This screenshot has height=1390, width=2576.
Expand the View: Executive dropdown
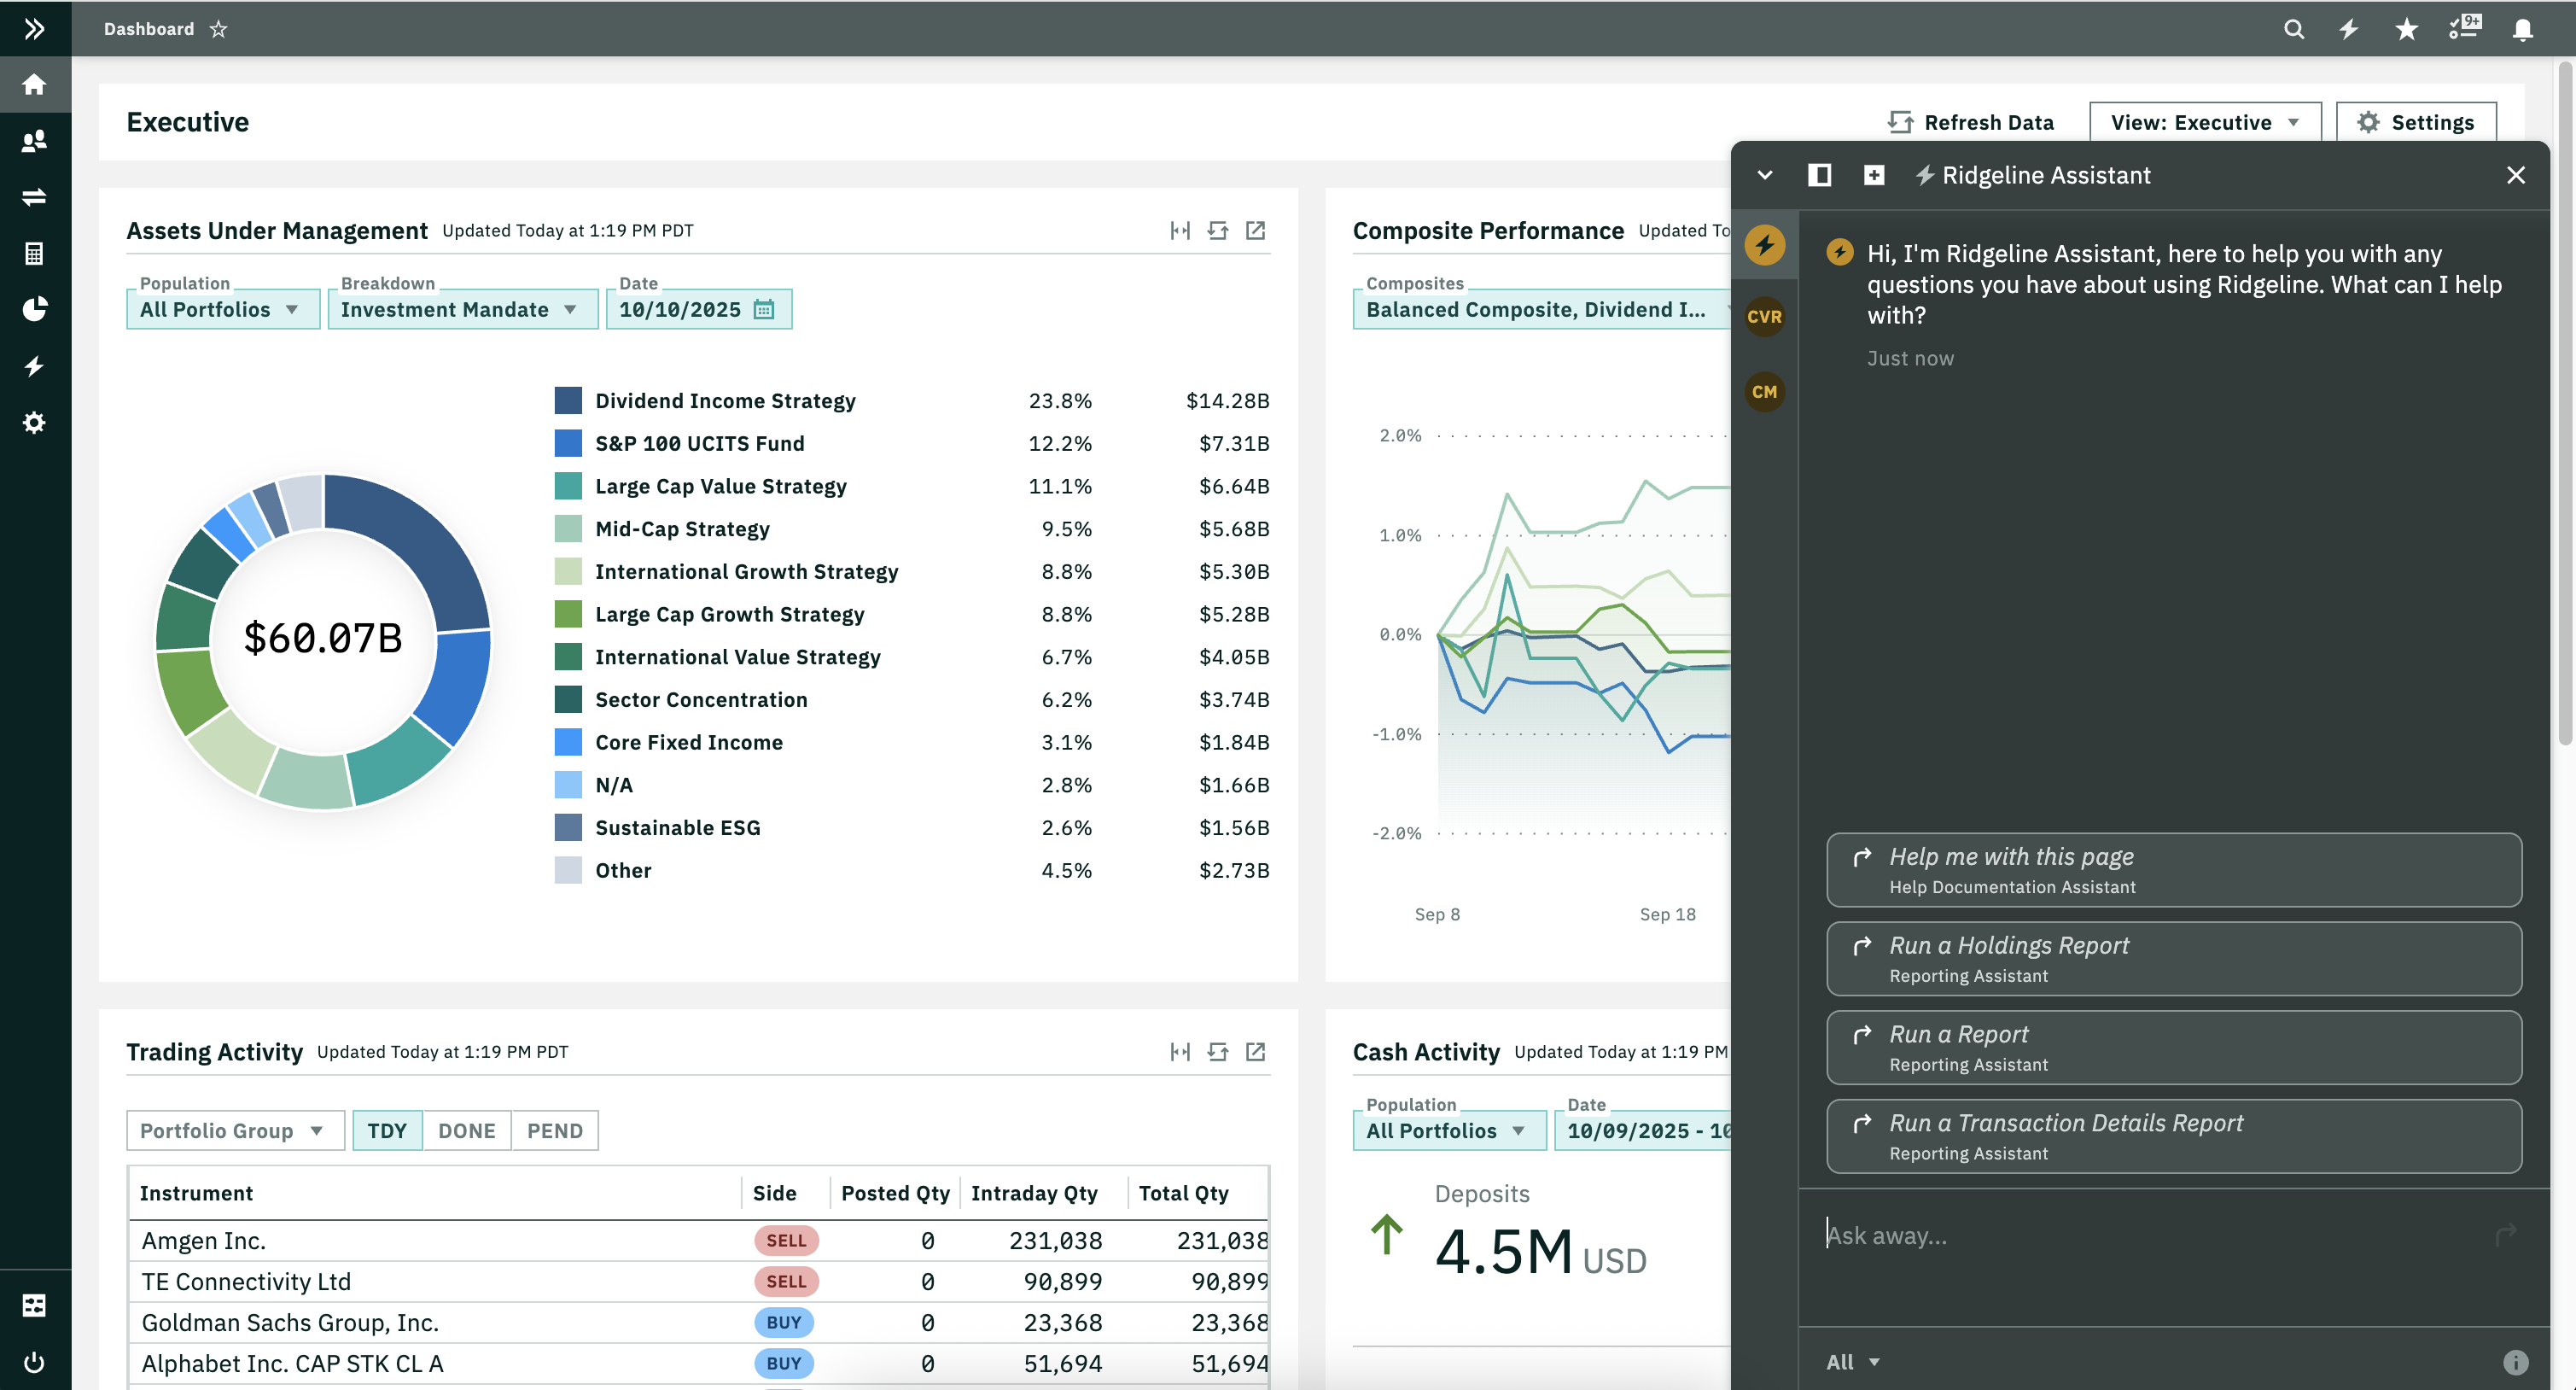coord(2204,122)
